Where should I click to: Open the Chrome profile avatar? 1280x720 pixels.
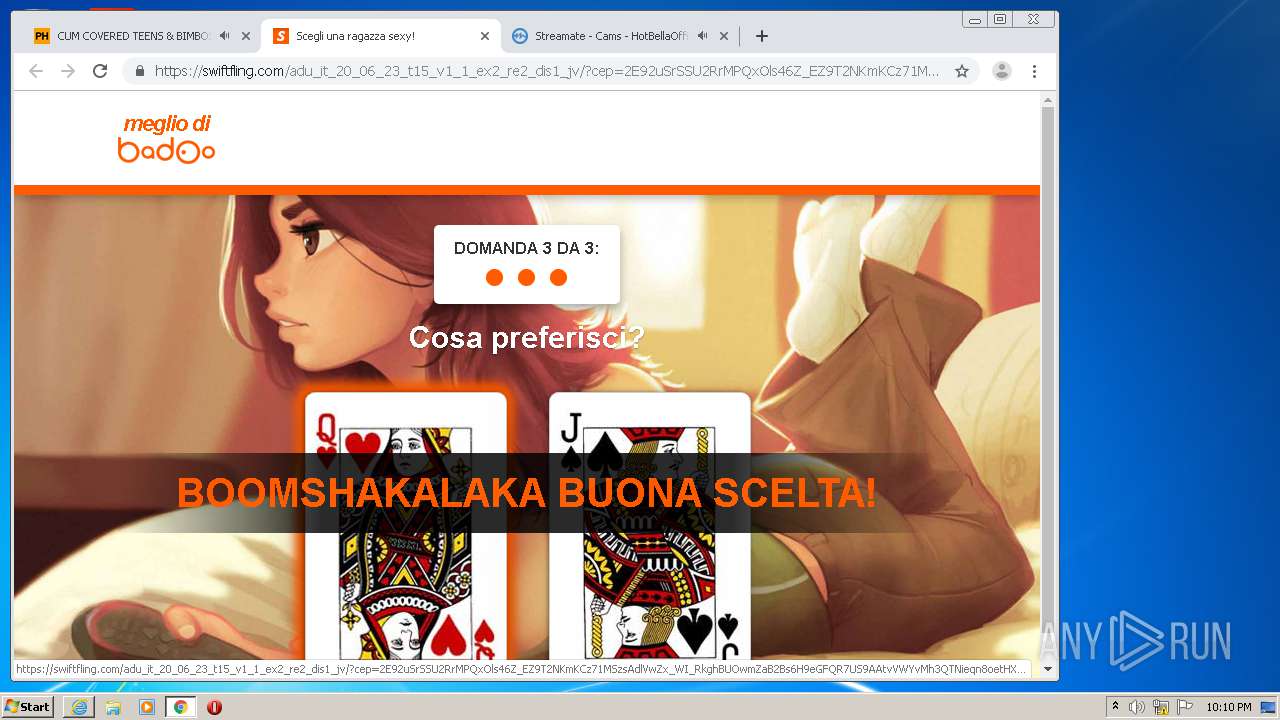1002,71
